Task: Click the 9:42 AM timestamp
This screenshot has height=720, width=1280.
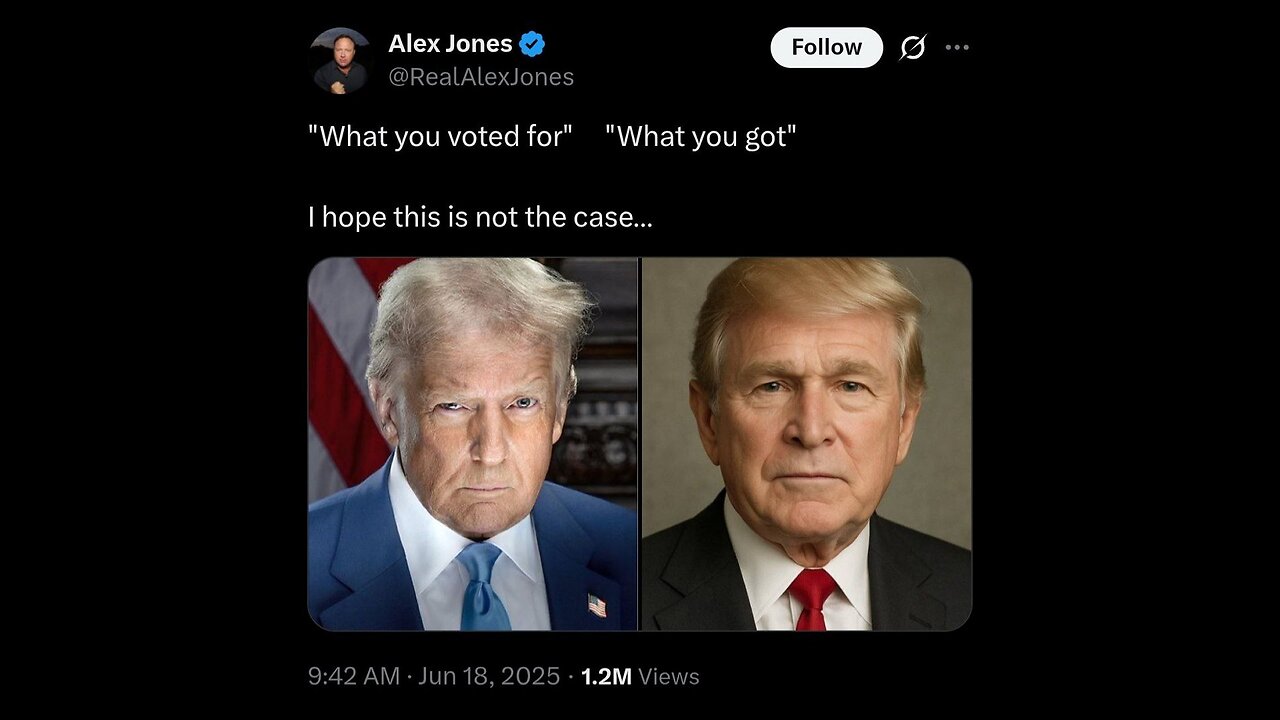Action: (x=354, y=676)
